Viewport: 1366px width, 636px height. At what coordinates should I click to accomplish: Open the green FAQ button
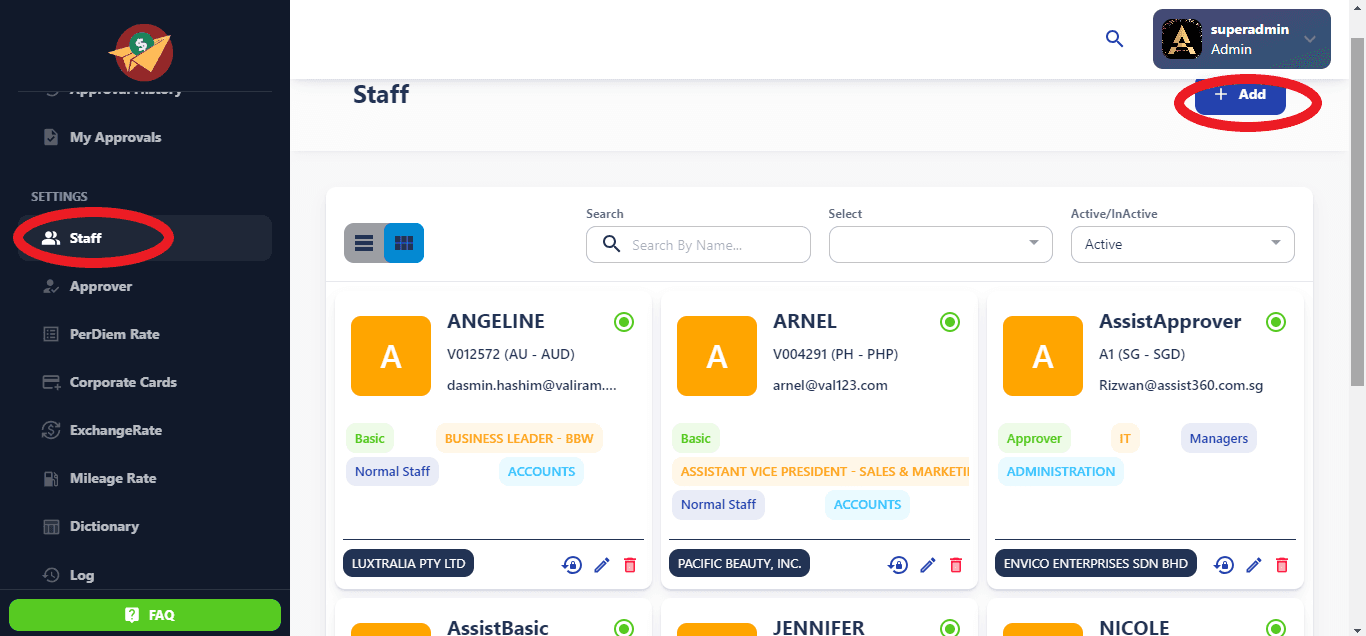point(145,615)
